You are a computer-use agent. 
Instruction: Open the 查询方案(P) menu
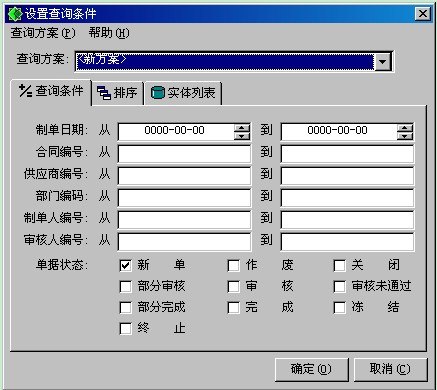pyautogui.click(x=43, y=33)
